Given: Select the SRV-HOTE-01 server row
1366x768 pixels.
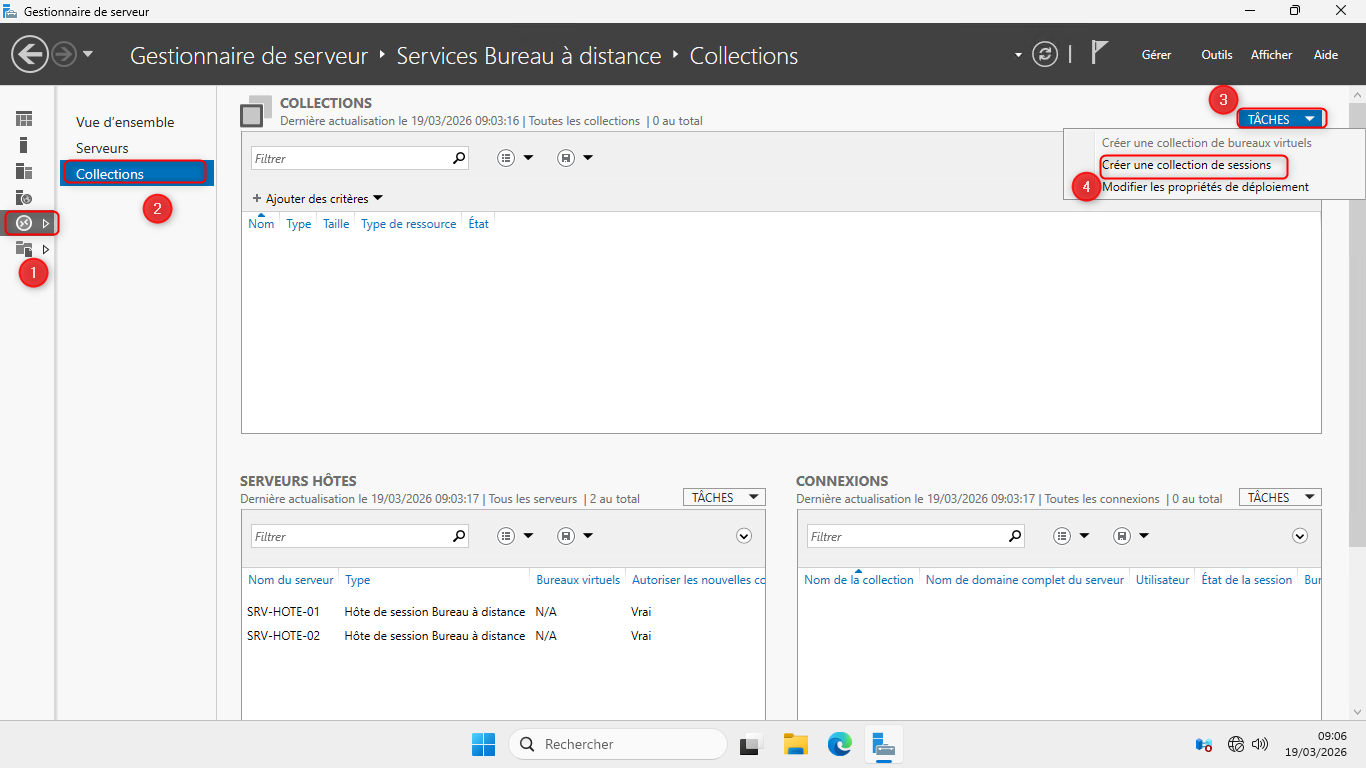Looking at the screenshot, I should click(284, 611).
